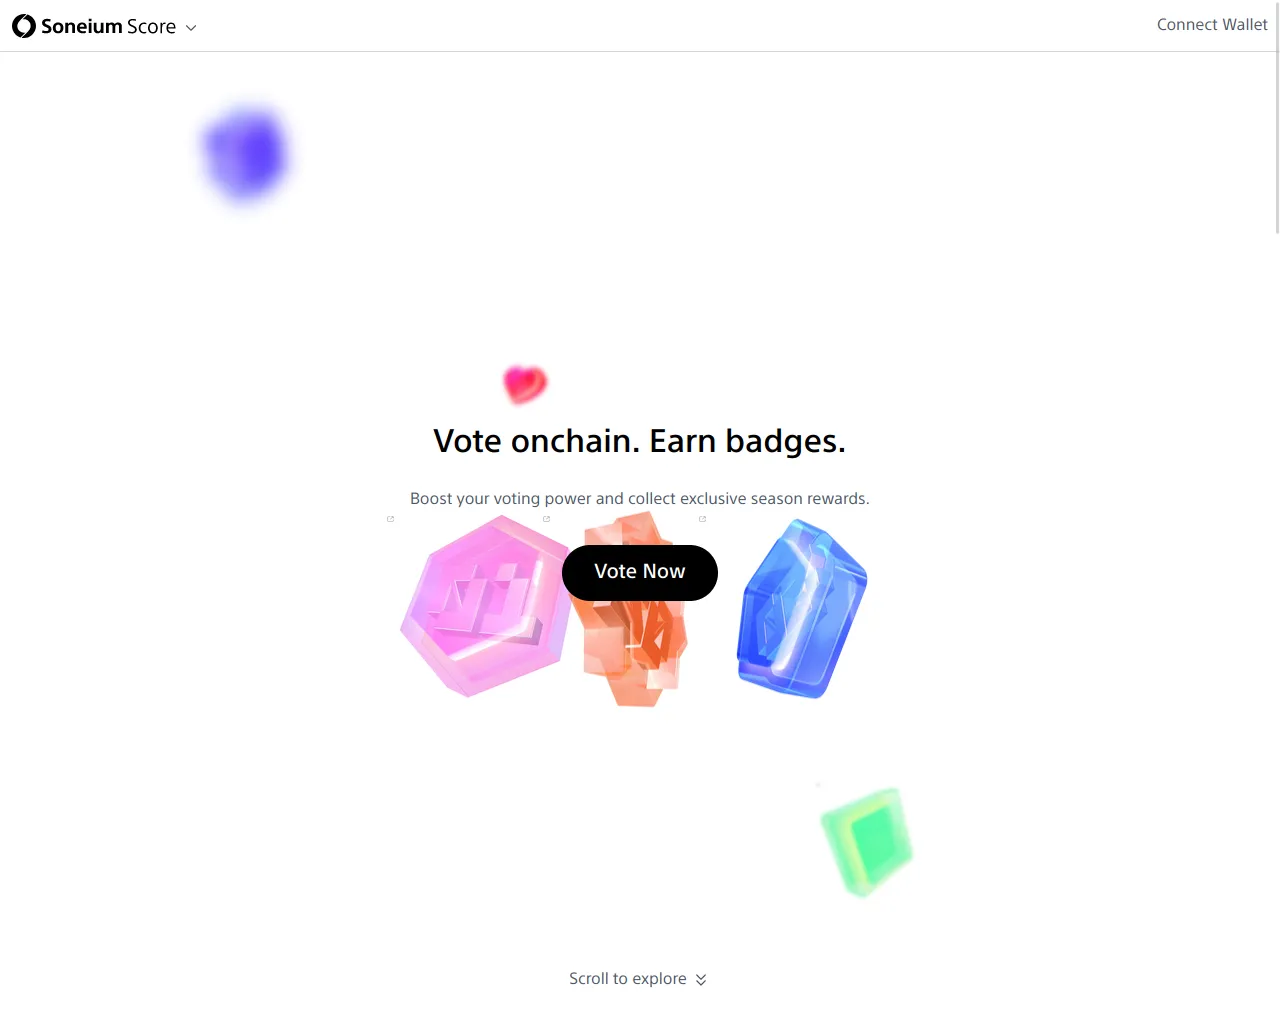The width and height of the screenshot is (1280, 1024).
Task: Click the Boost your voting power subtitle
Action: pos(640,498)
